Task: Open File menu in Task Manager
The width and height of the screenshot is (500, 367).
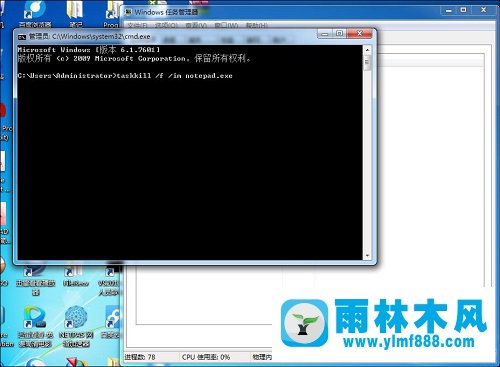Action: tap(137, 25)
